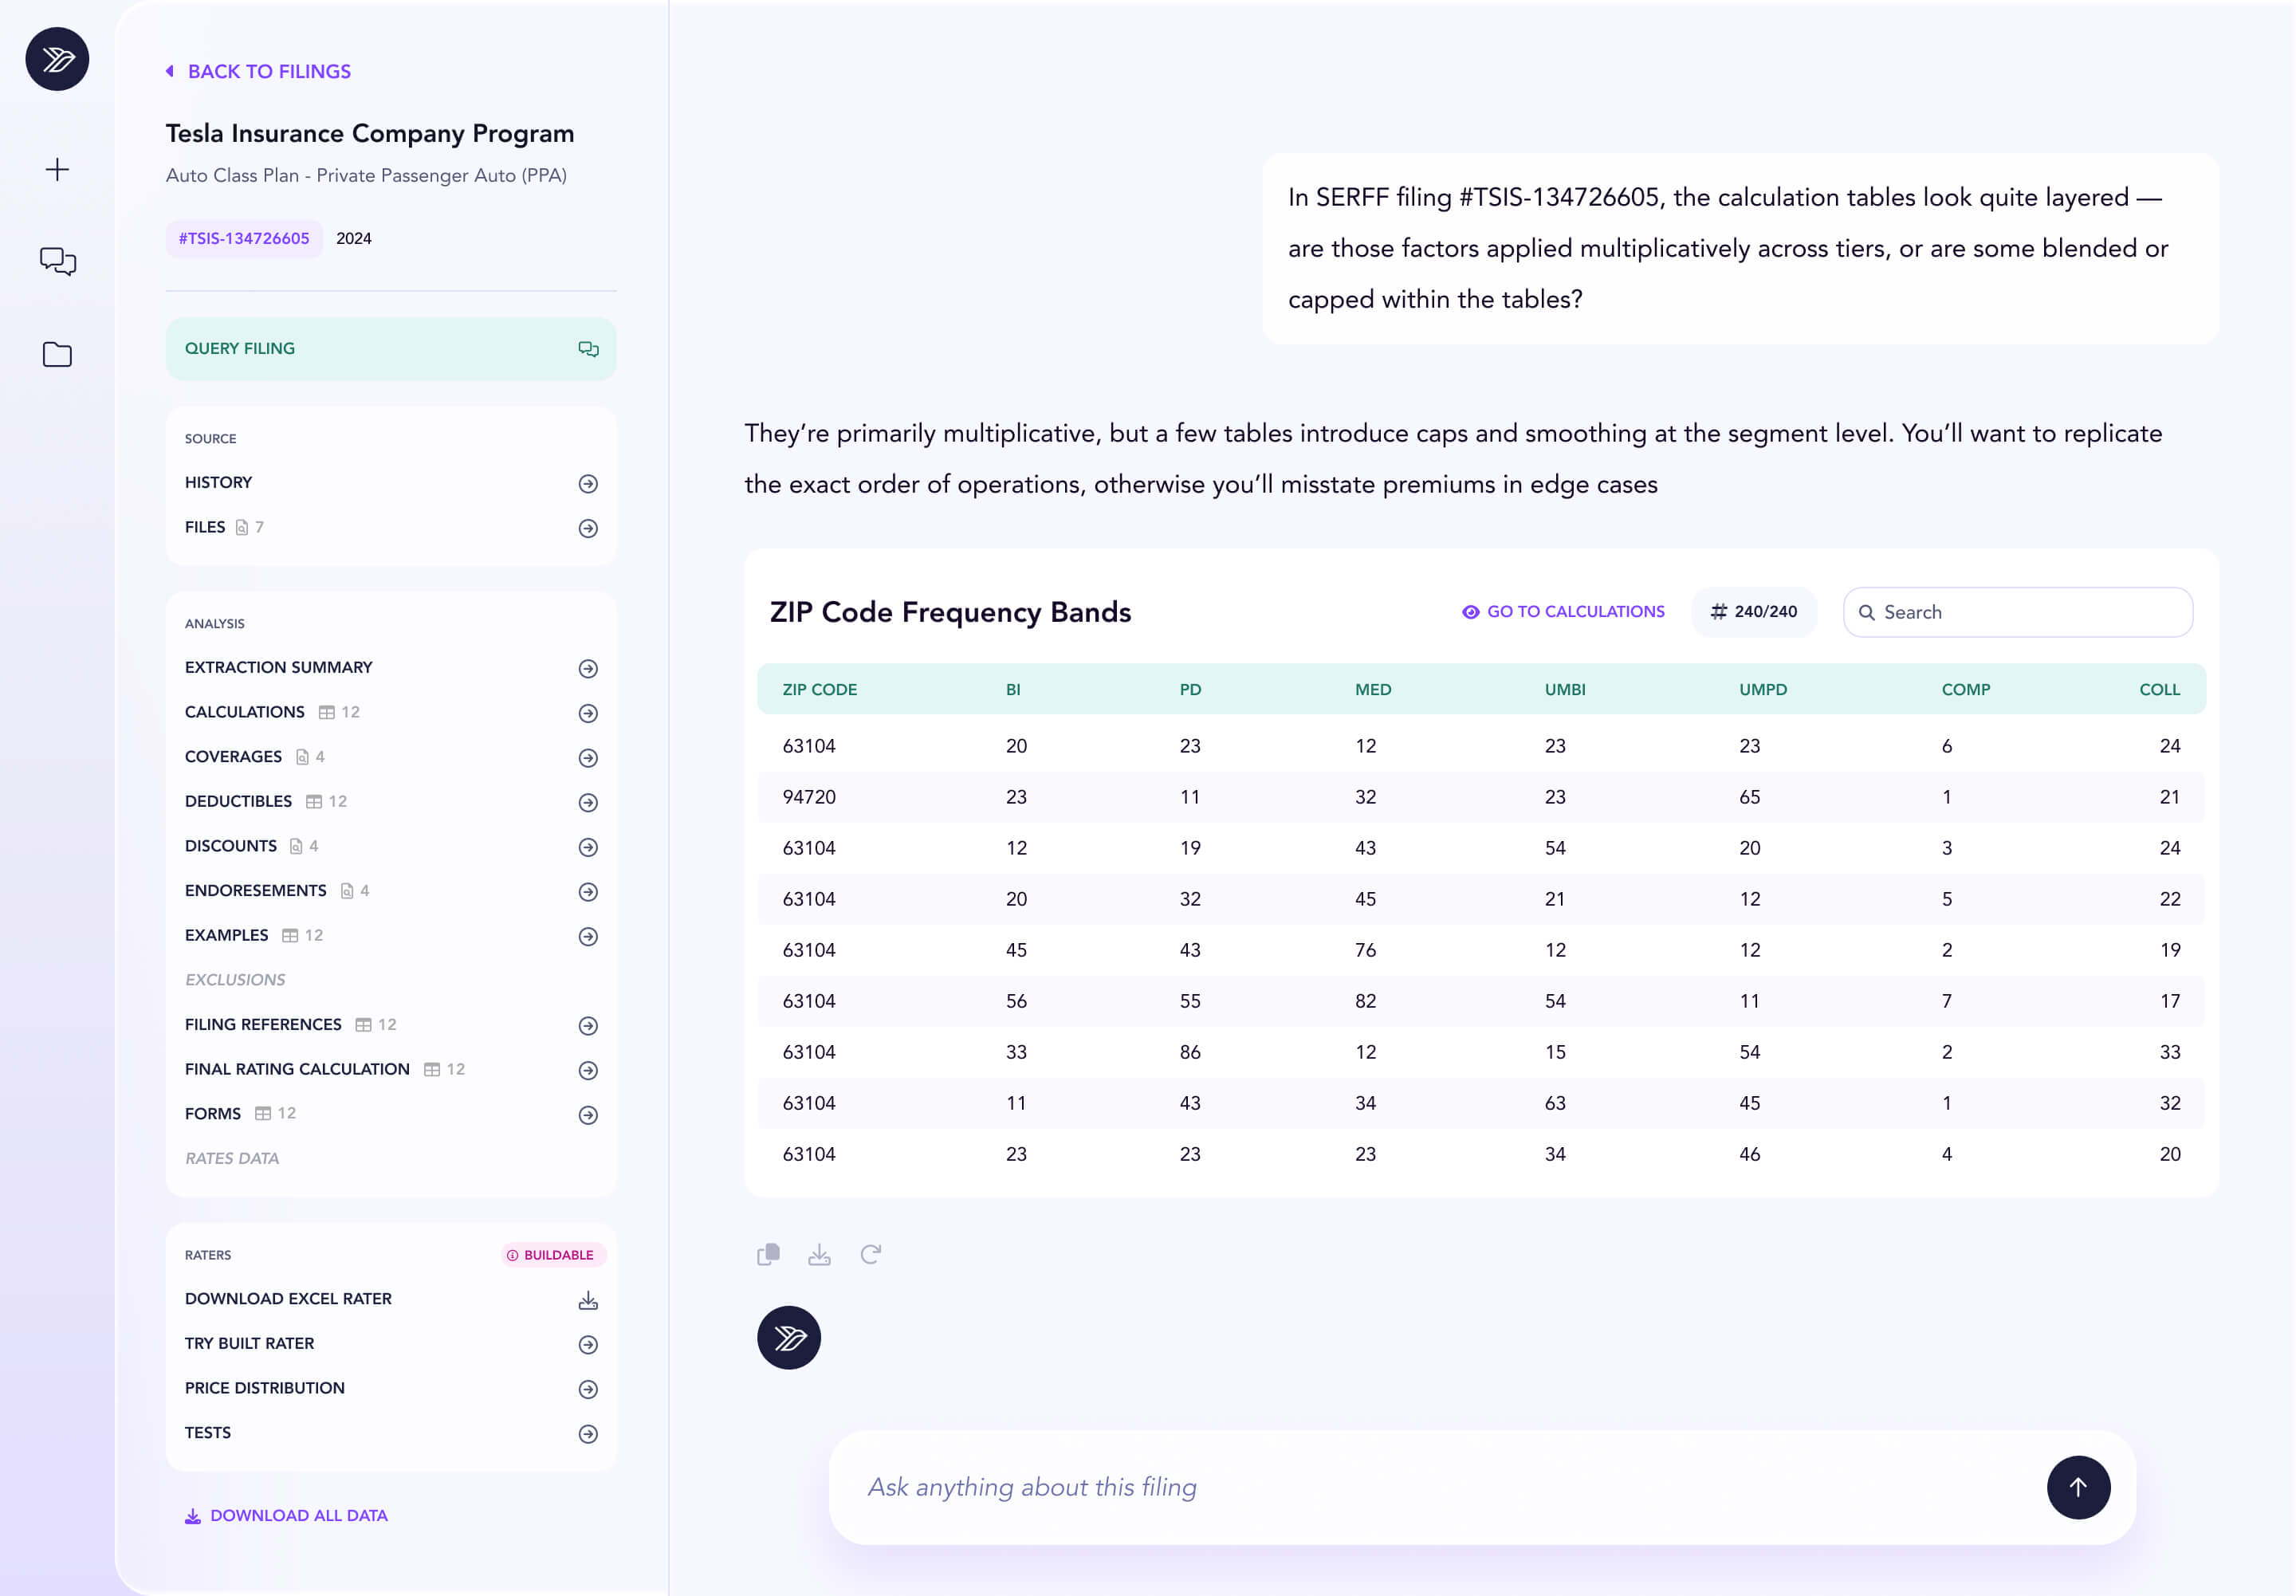Open the Deductibles section arrow
The width and height of the screenshot is (2296, 1596).
588,802
